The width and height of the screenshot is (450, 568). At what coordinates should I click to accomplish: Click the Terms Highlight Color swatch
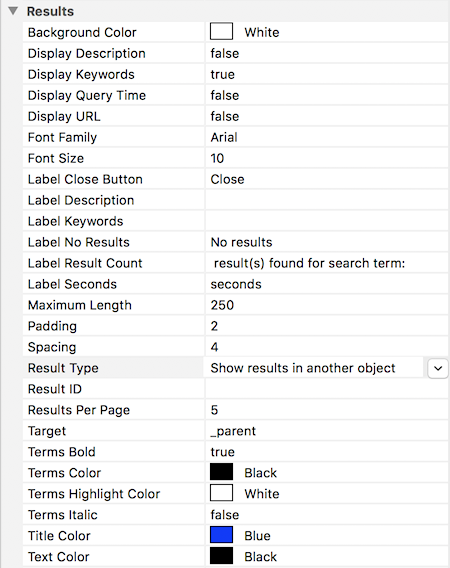(221, 493)
